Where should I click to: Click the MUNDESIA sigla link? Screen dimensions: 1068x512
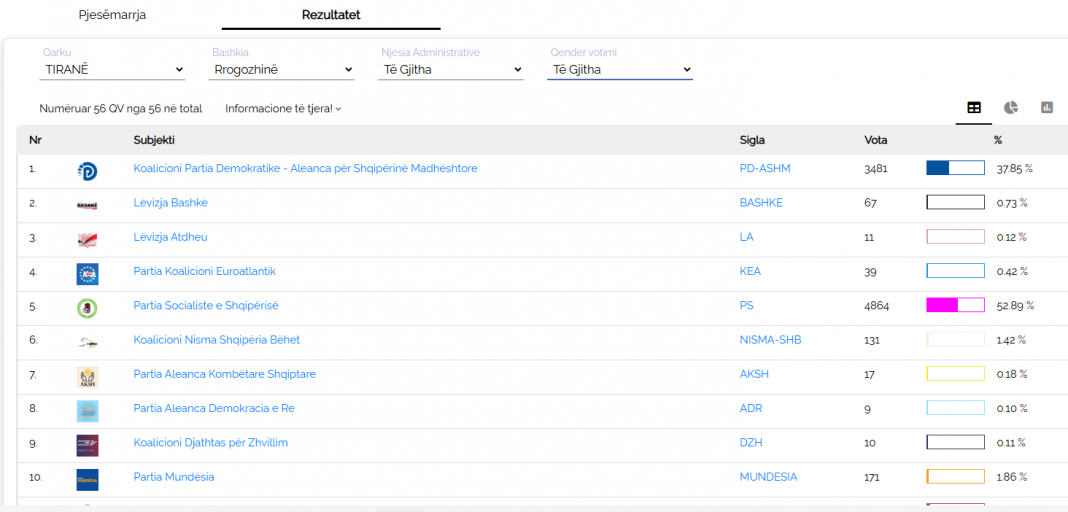pos(768,477)
